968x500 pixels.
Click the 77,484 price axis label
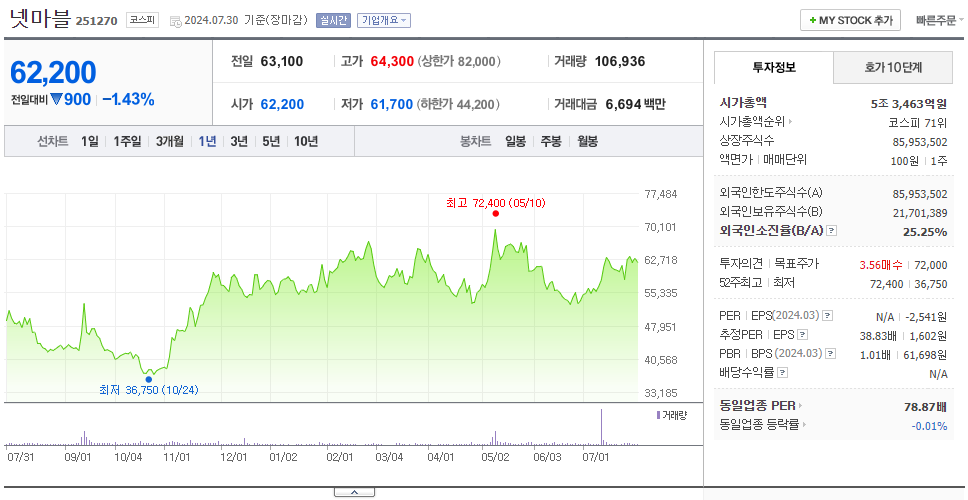661,194
